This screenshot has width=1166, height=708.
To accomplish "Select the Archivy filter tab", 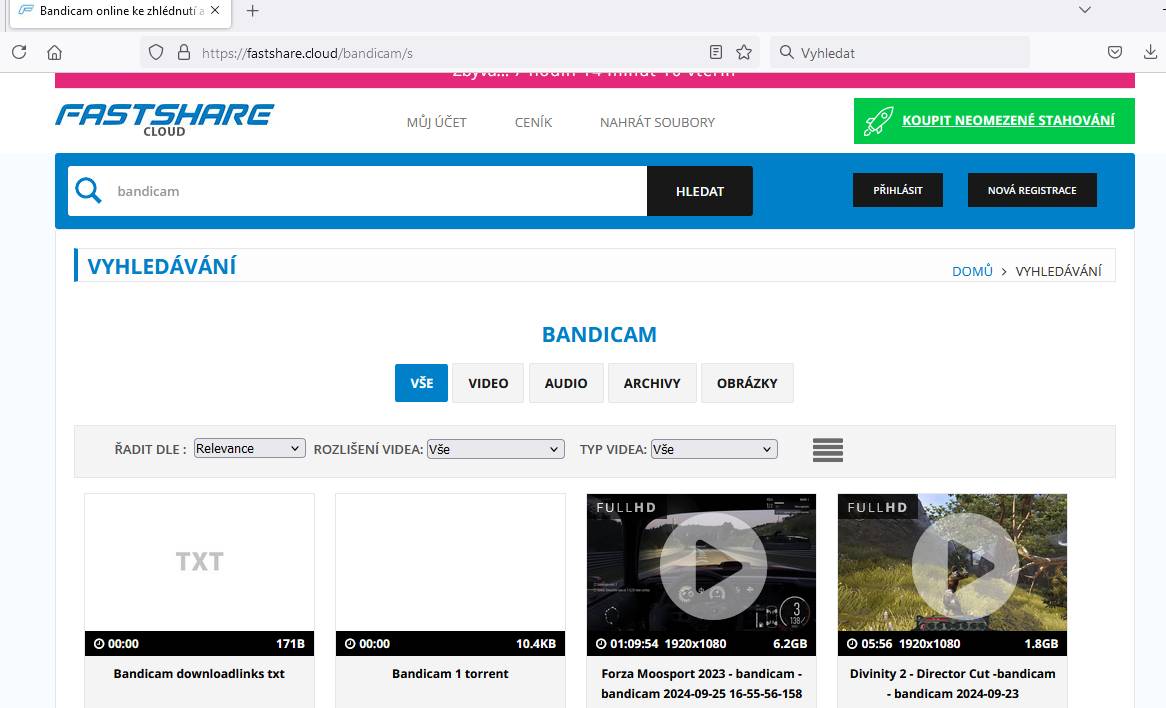I will [x=652, y=383].
